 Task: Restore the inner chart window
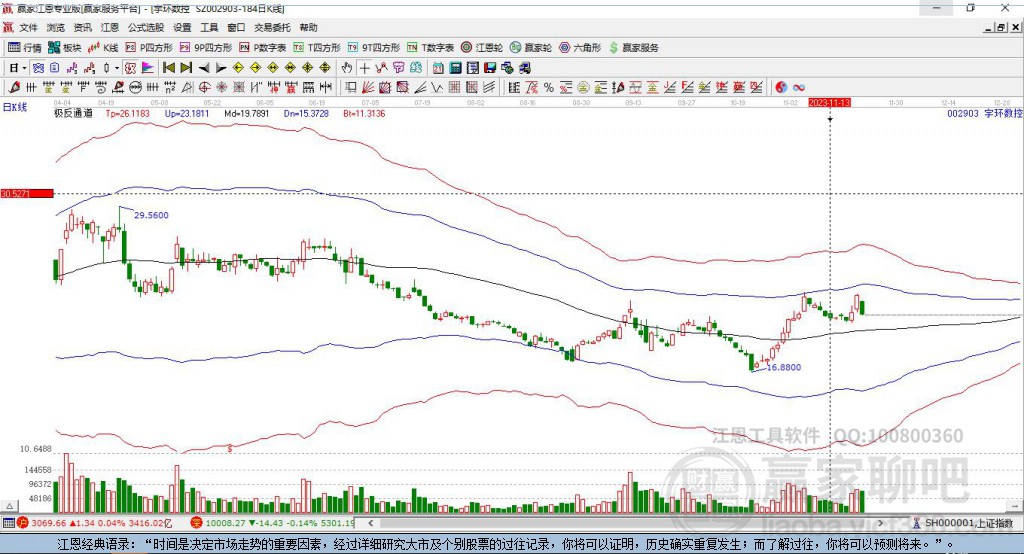click(x=1000, y=27)
